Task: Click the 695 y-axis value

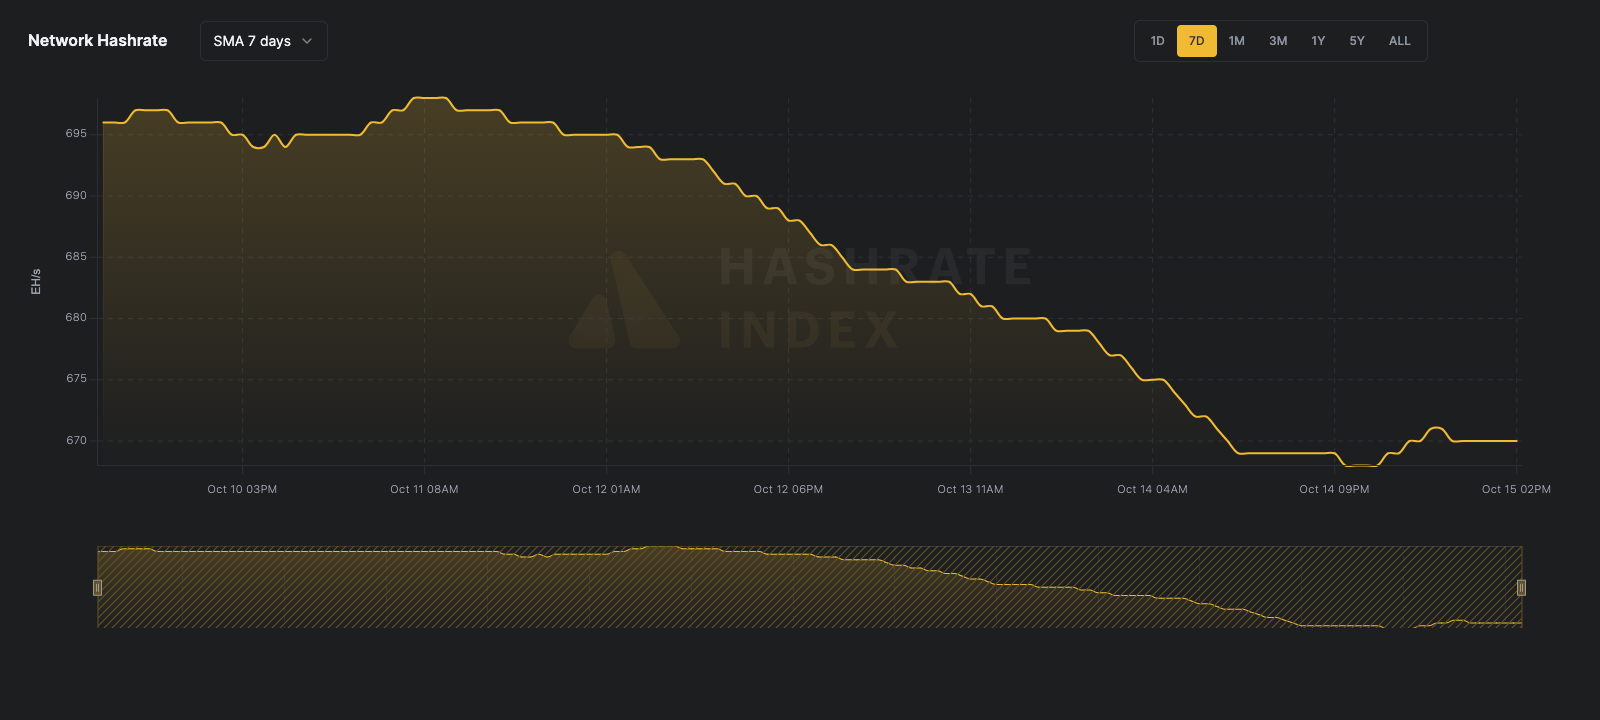Action: (x=76, y=133)
